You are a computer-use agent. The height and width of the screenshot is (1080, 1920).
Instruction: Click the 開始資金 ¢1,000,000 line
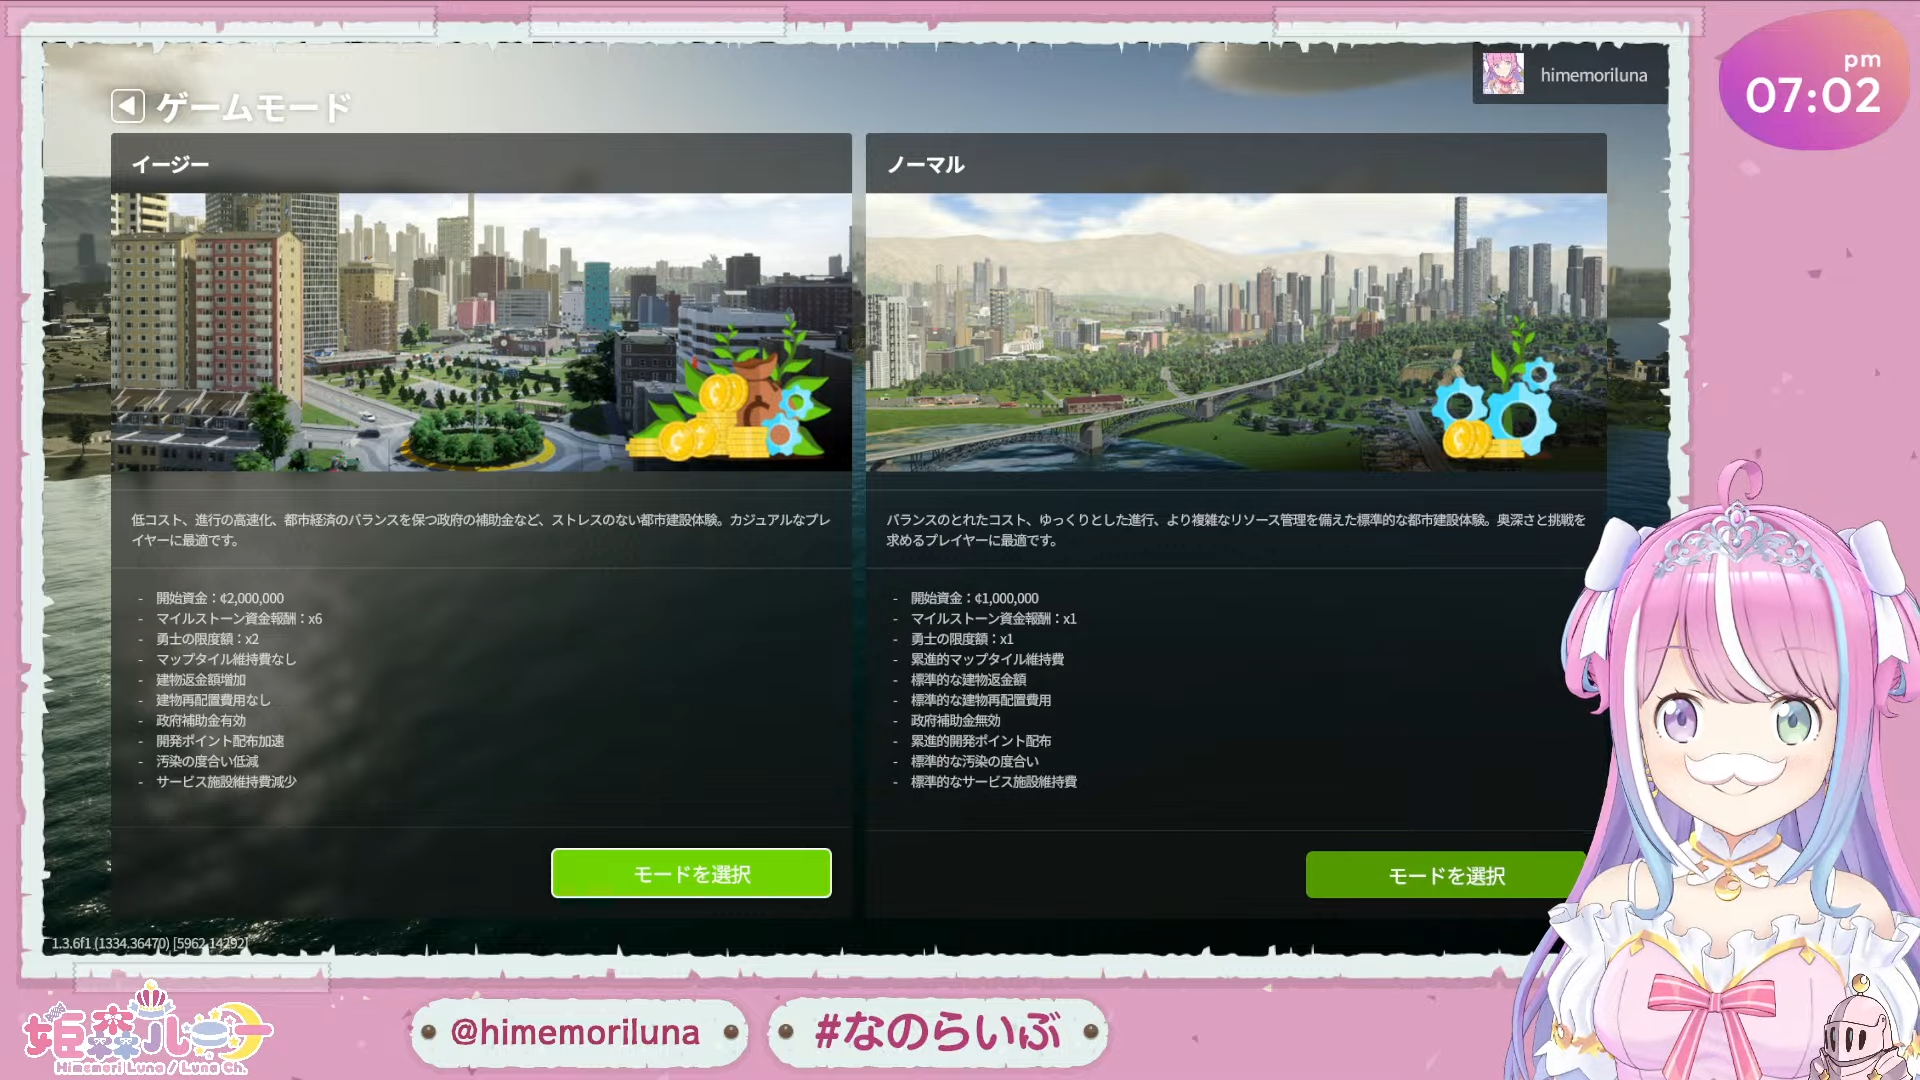pyautogui.click(x=975, y=598)
